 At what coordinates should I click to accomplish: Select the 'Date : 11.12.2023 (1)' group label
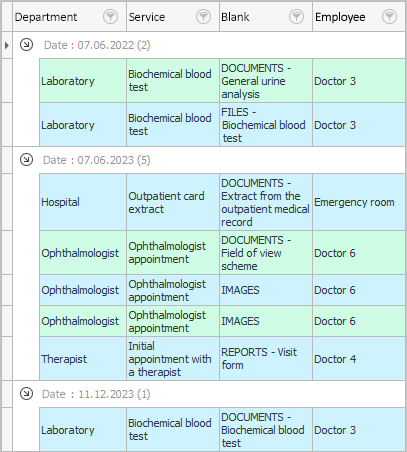pos(96,394)
